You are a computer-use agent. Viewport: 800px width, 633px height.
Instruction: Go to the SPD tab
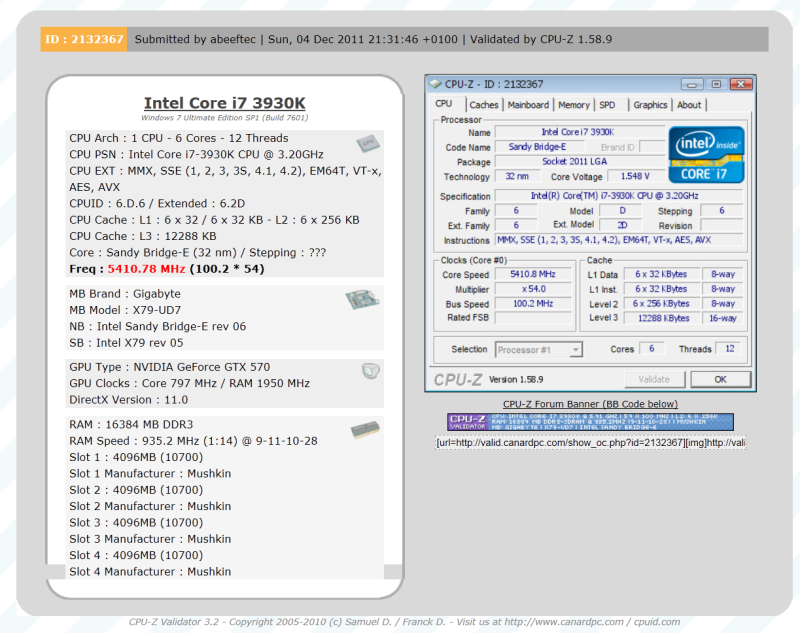(607, 105)
